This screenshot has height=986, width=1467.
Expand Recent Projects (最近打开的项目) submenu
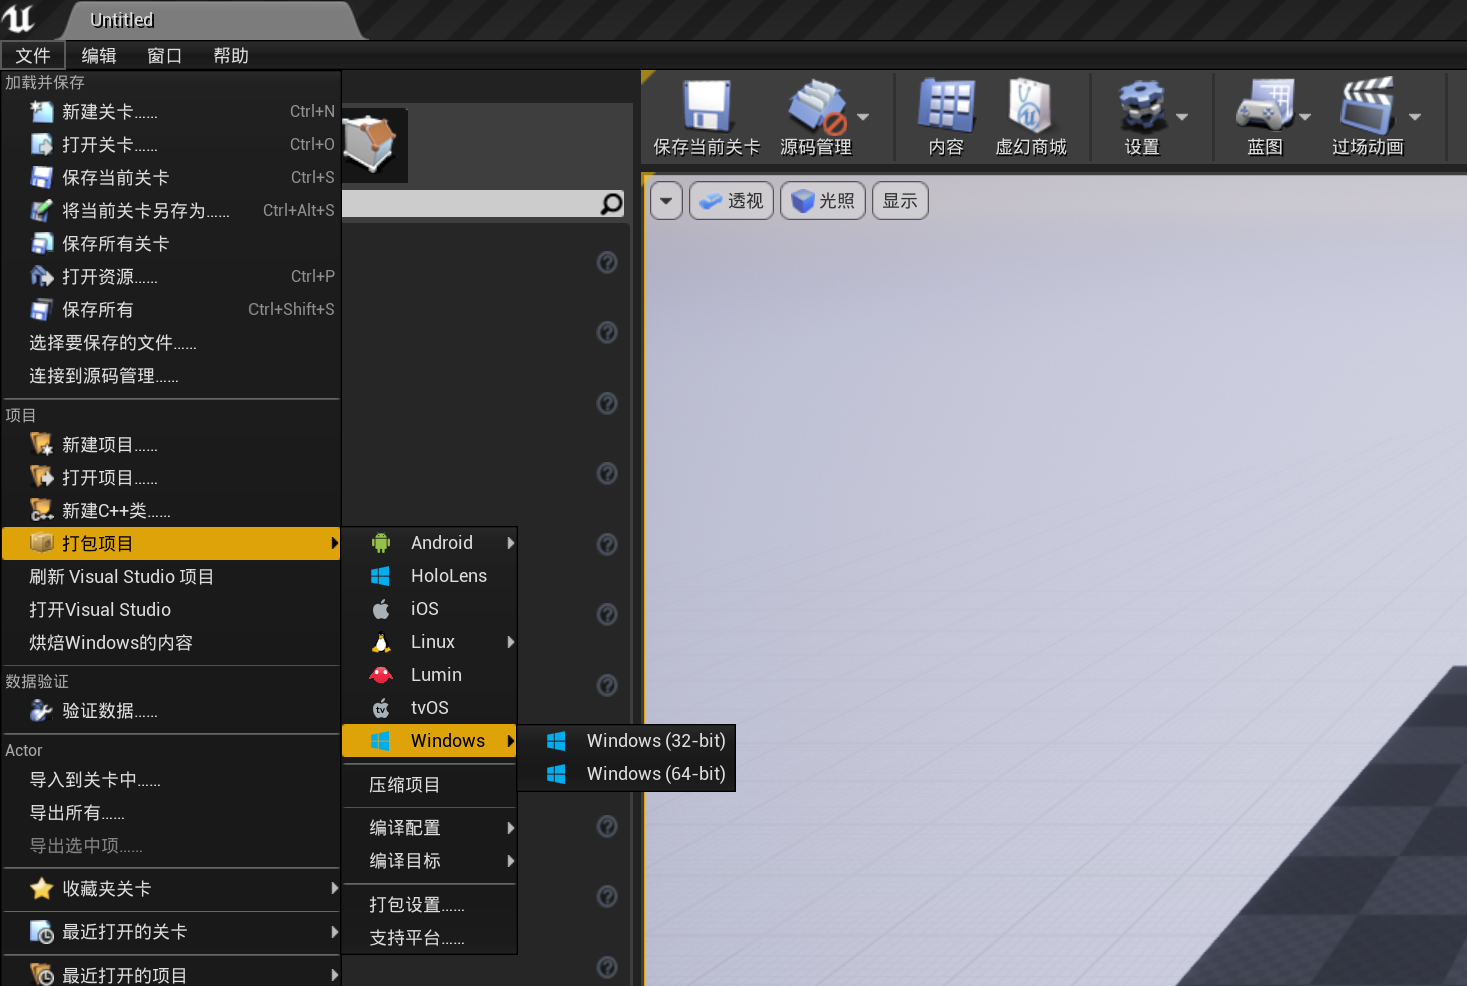coord(171,974)
